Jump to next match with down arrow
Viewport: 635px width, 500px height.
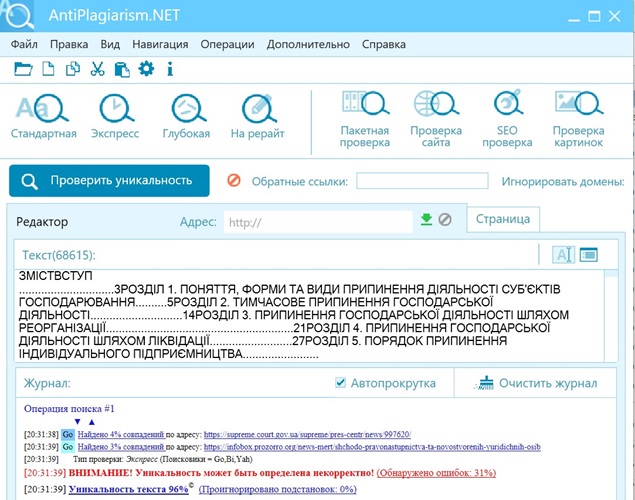click(77, 422)
